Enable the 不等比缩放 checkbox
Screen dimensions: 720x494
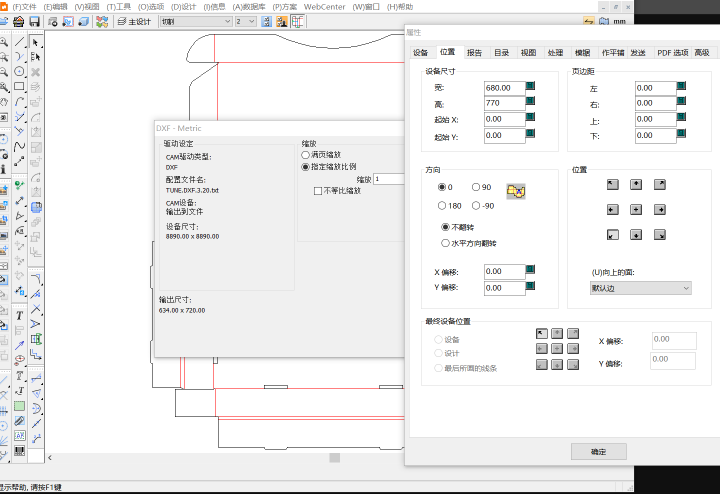point(319,190)
